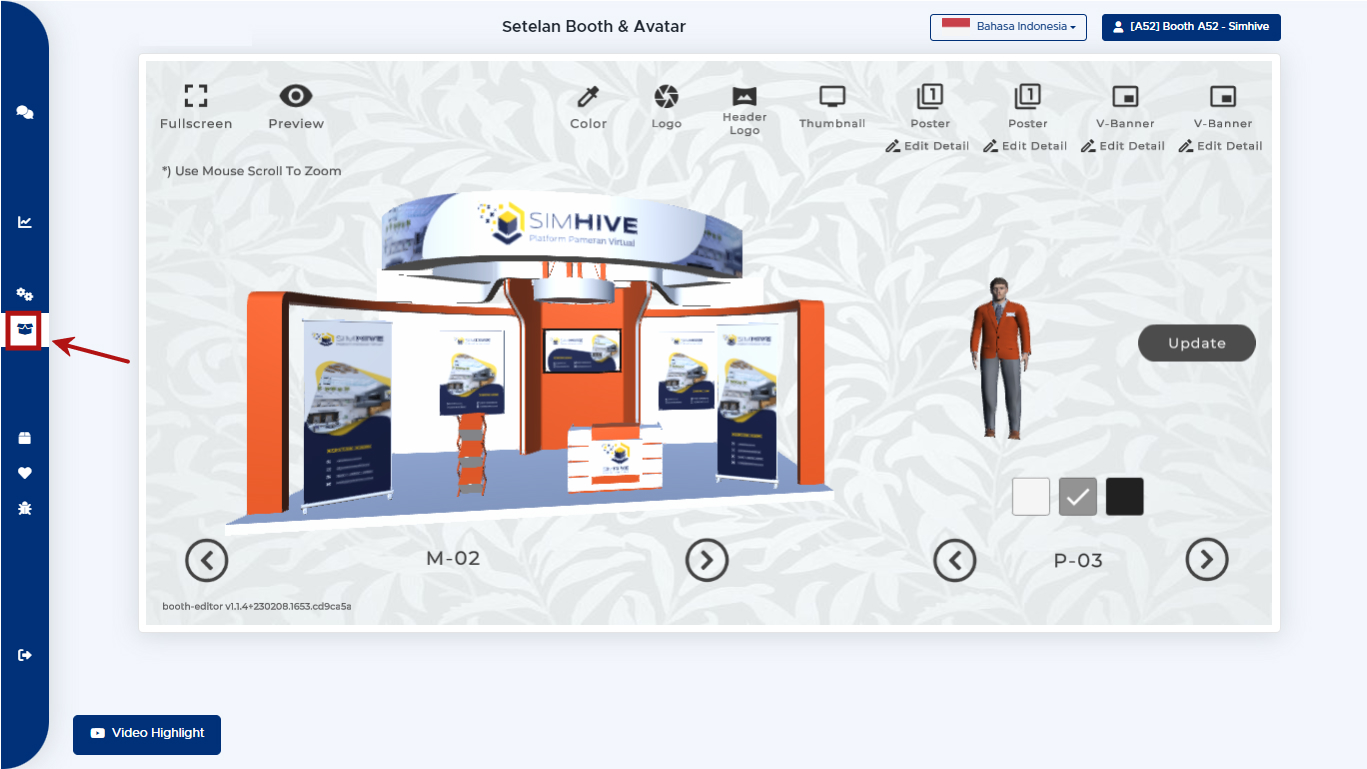Open the Logo aperture tool
Screen dimensions: 1367x769
pos(666,107)
